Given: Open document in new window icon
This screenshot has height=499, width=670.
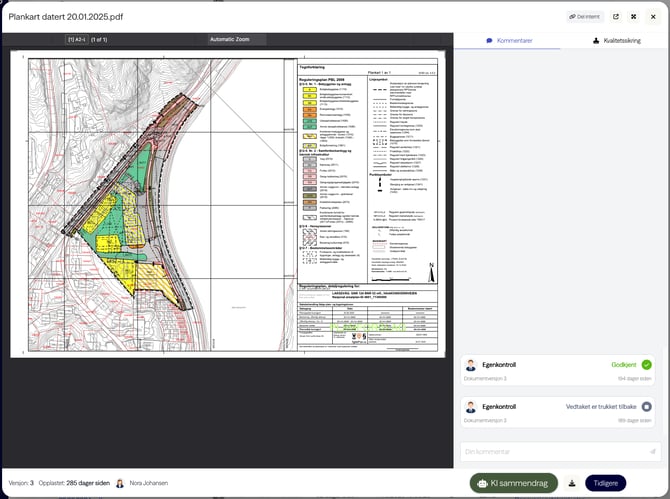Looking at the screenshot, I should pyautogui.click(x=616, y=17).
